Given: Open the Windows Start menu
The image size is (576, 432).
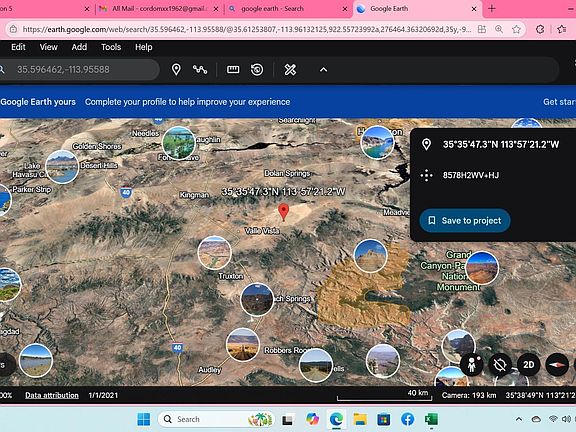Looking at the screenshot, I should coord(143,419).
